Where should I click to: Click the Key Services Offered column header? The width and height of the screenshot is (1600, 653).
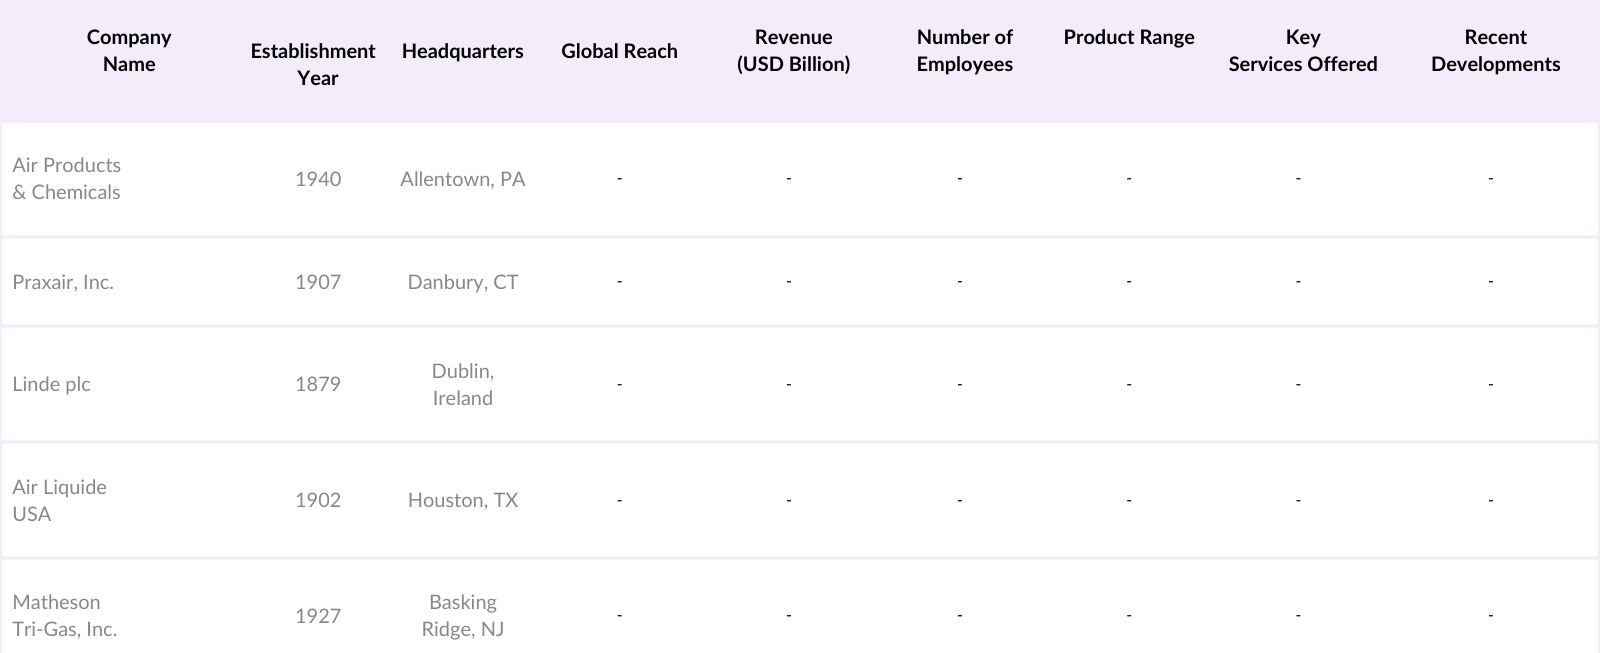(1303, 51)
